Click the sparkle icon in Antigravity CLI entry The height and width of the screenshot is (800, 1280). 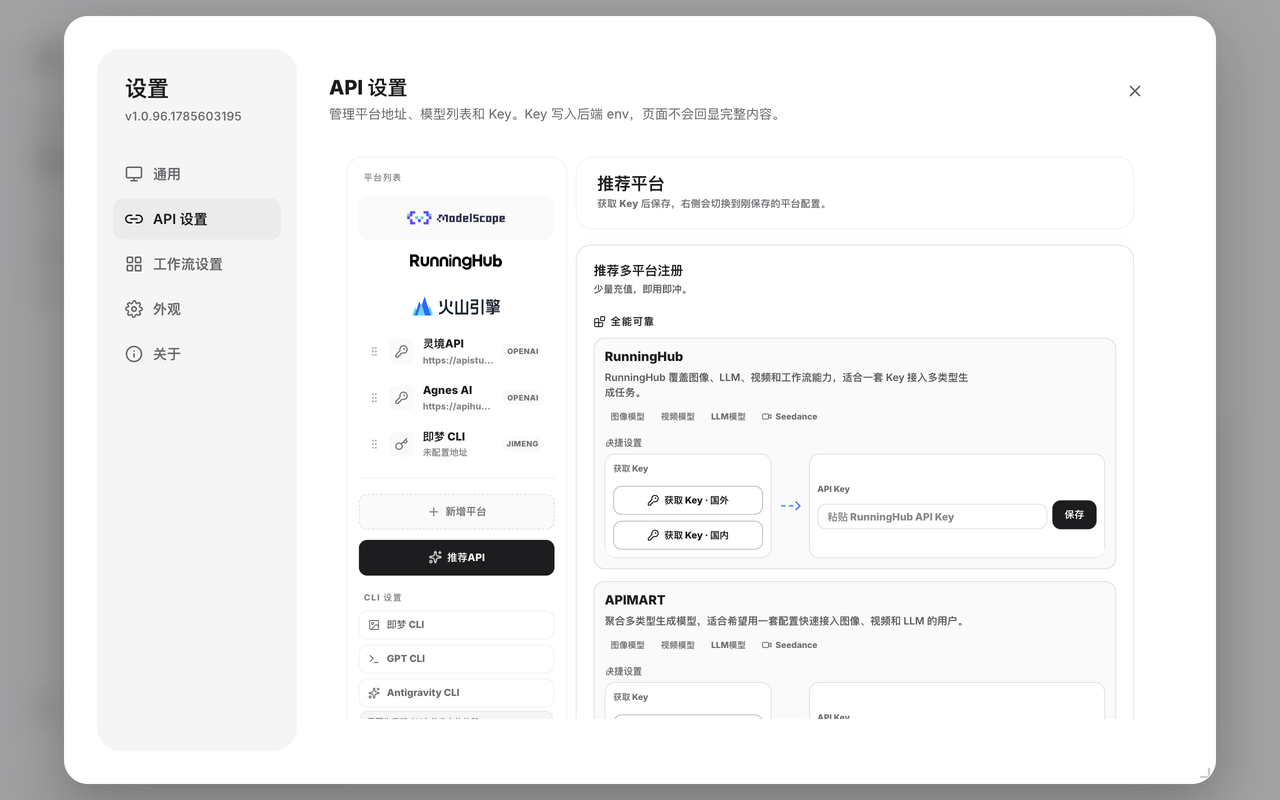374,693
